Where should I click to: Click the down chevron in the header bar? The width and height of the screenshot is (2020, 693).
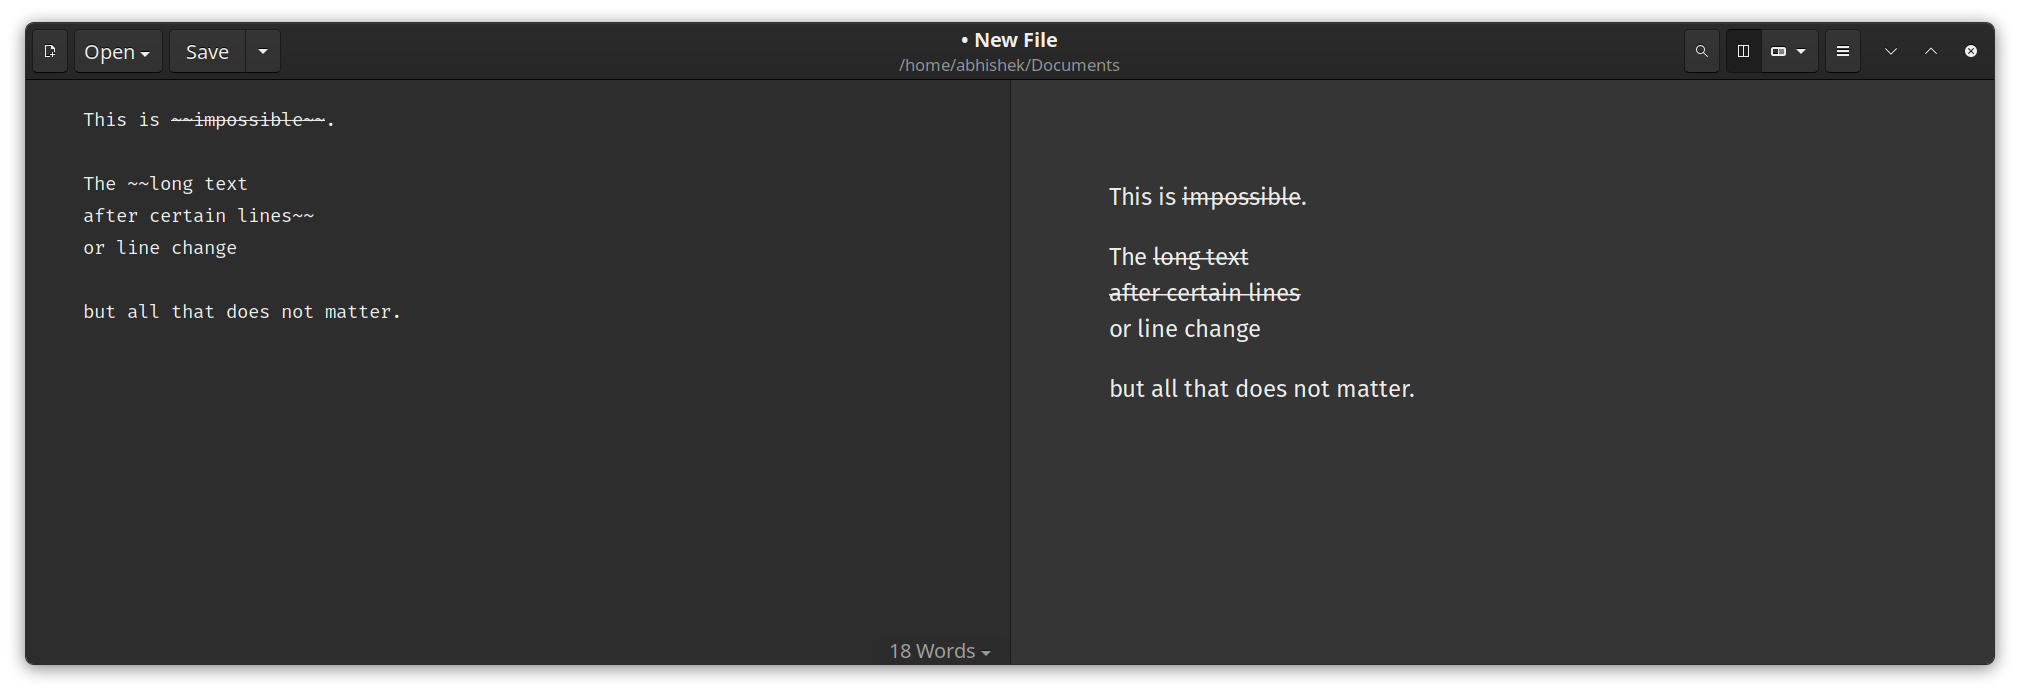click(x=1890, y=51)
